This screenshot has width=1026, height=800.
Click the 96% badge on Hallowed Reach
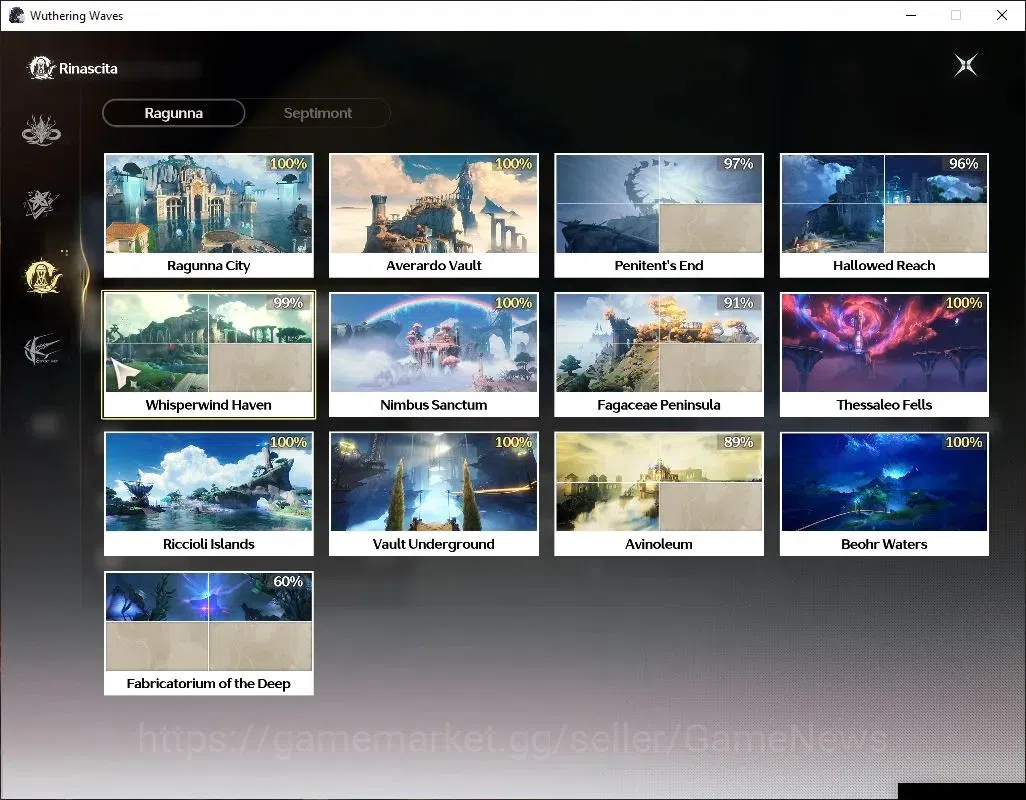point(963,164)
